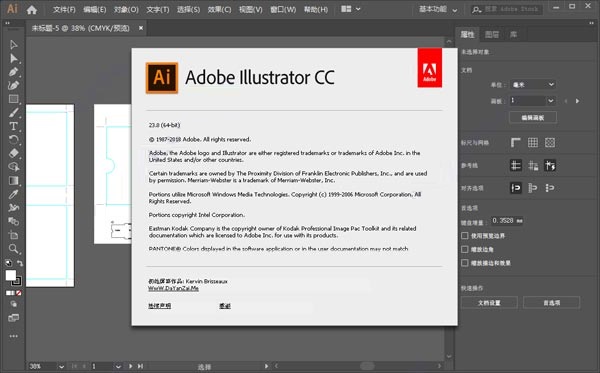Click the None red-slash color swatch

point(19,293)
